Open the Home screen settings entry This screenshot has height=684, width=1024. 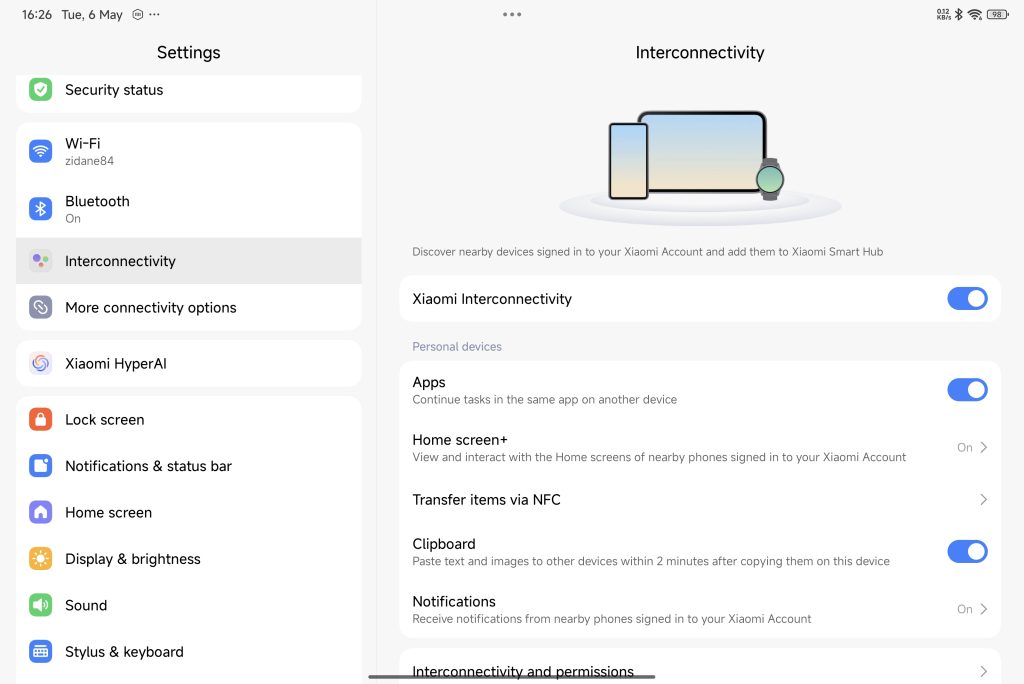[108, 513]
